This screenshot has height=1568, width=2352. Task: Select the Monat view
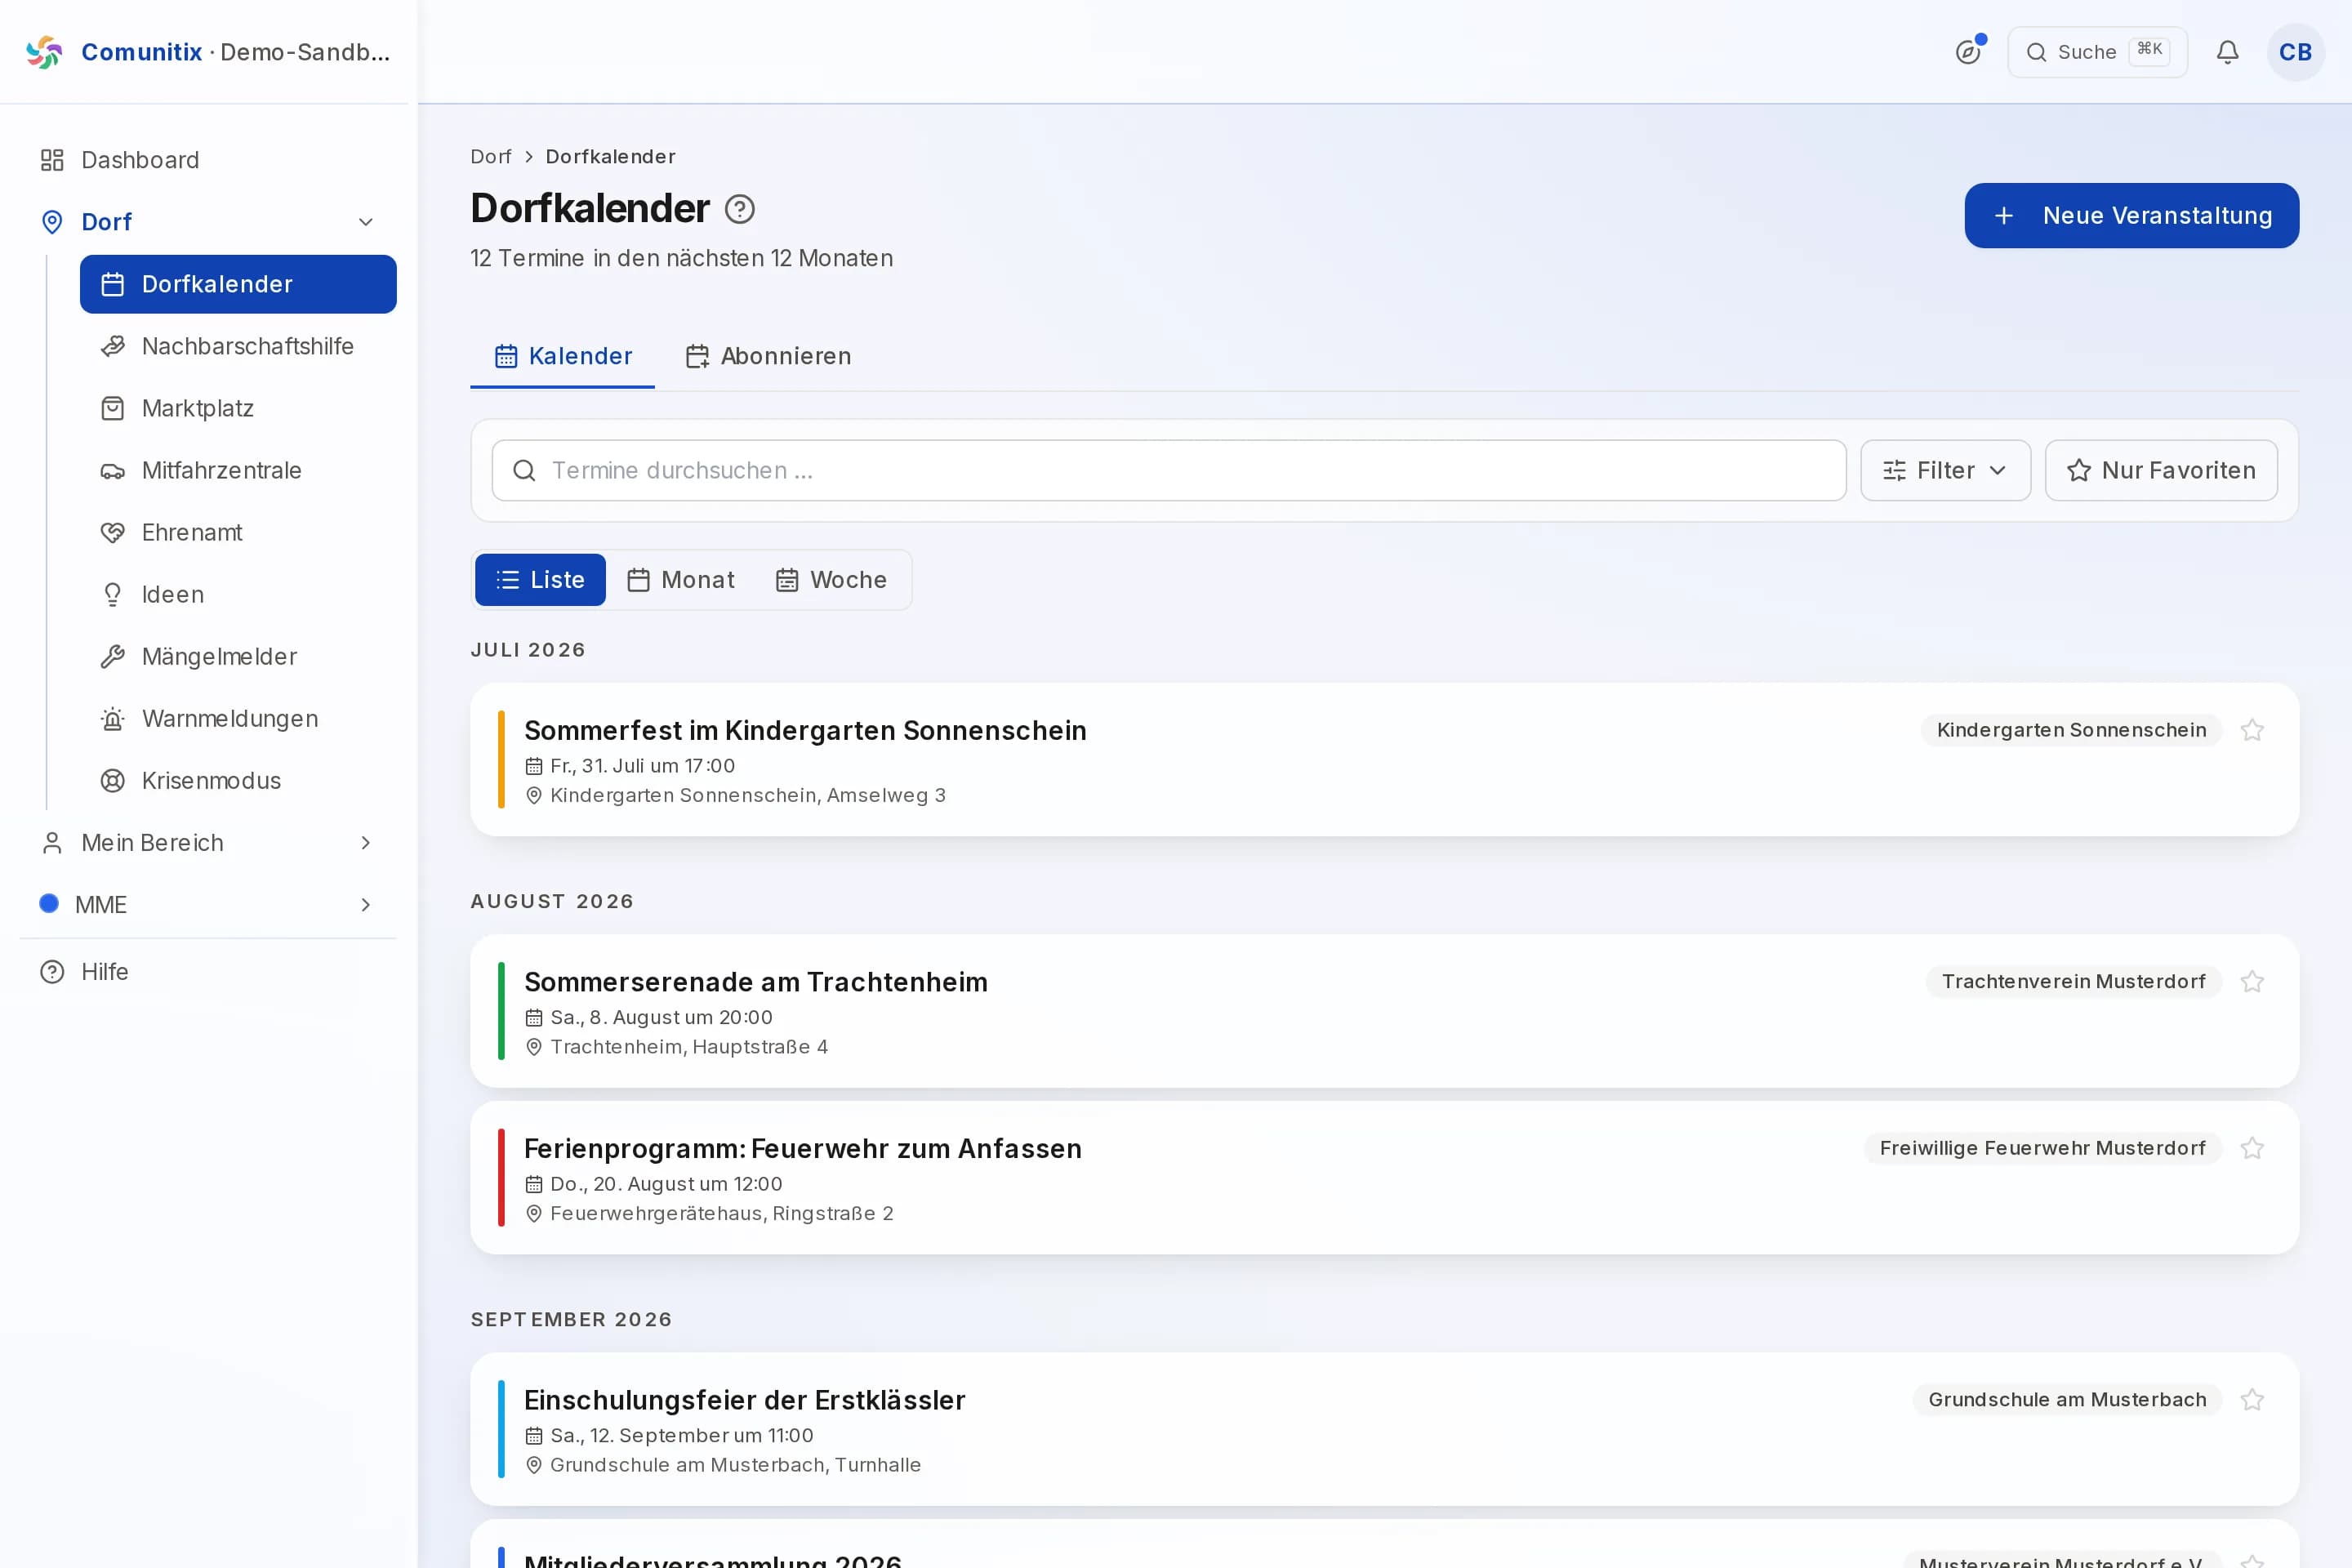[x=681, y=580]
